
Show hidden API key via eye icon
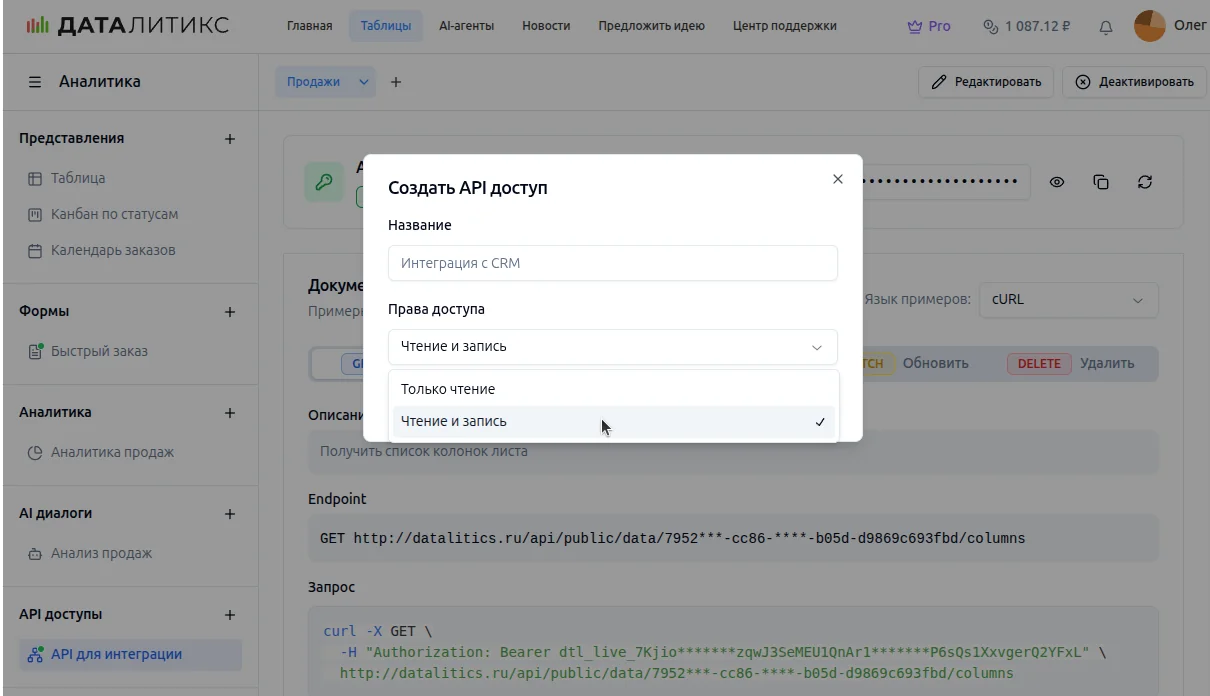click(1057, 182)
